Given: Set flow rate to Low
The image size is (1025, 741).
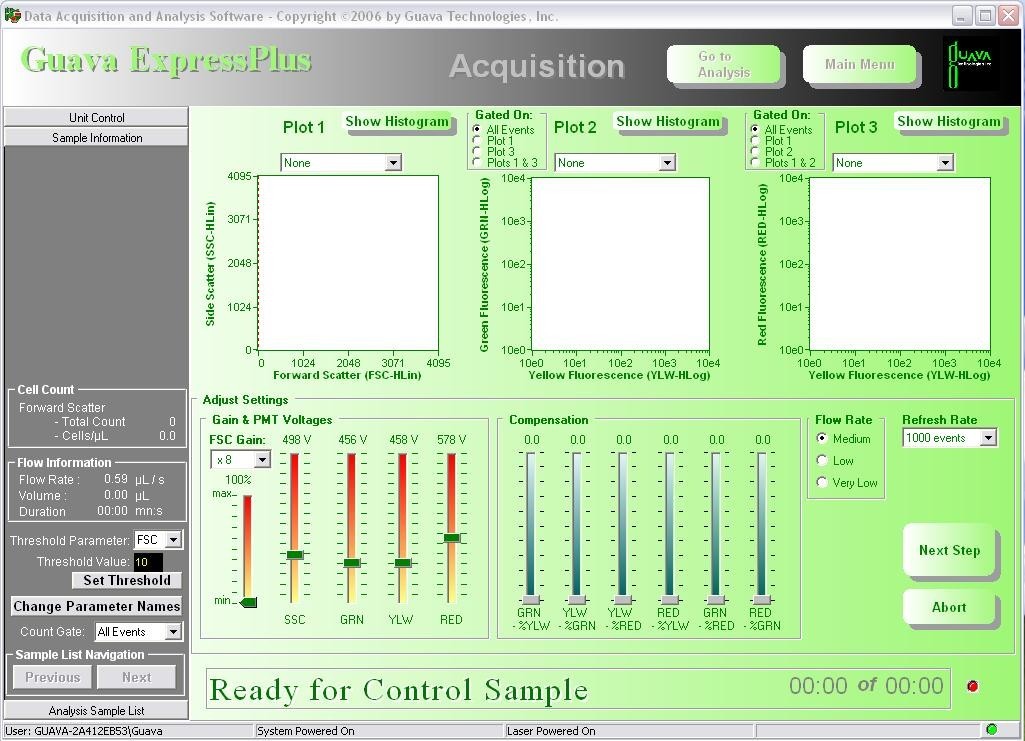Looking at the screenshot, I should click(x=822, y=461).
